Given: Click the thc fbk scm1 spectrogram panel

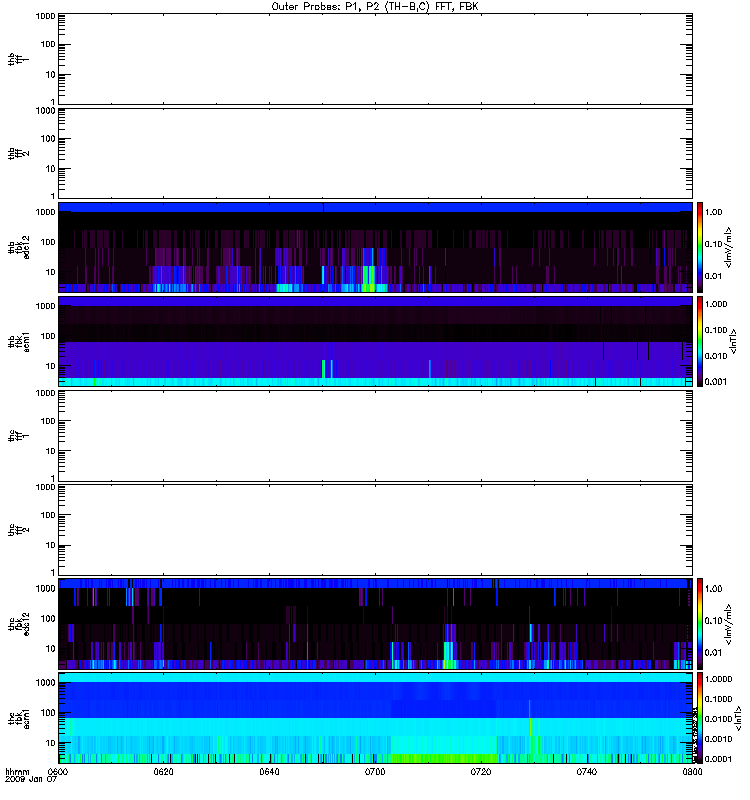Looking at the screenshot, I should [376, 718].
